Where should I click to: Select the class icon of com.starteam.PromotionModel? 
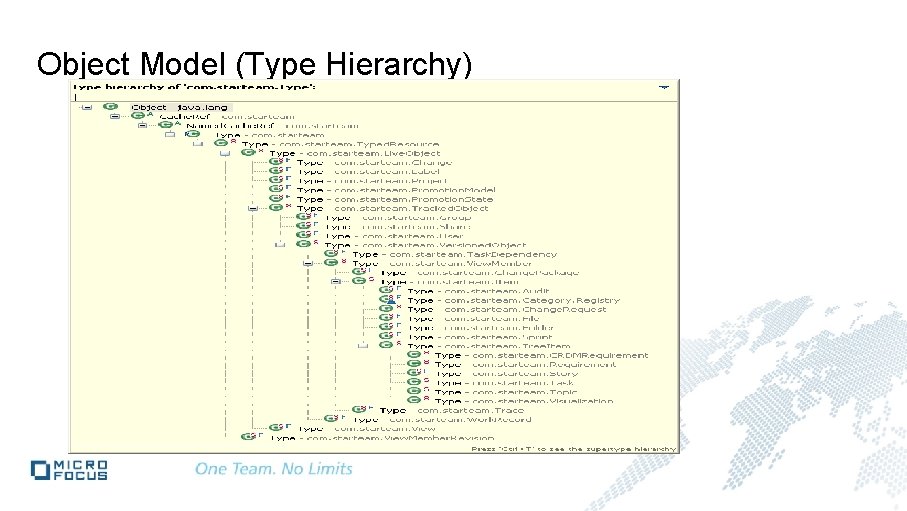pyautogui.click(x=276, y=189)
